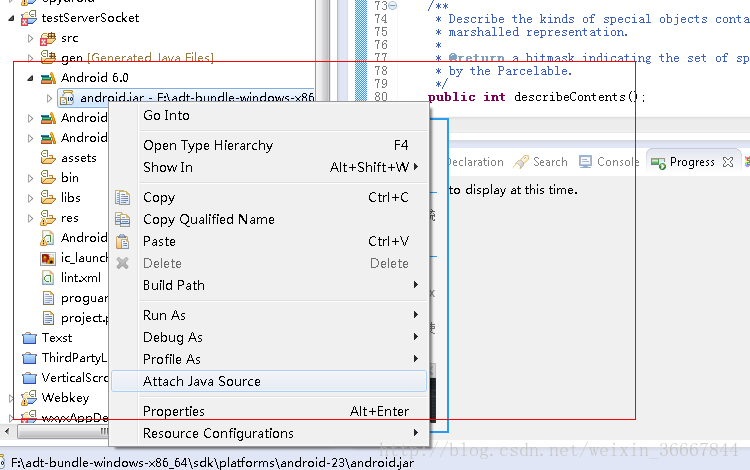Click the lint.xml file icon
This screenshot has width=750, height=470.
(47, 278)
